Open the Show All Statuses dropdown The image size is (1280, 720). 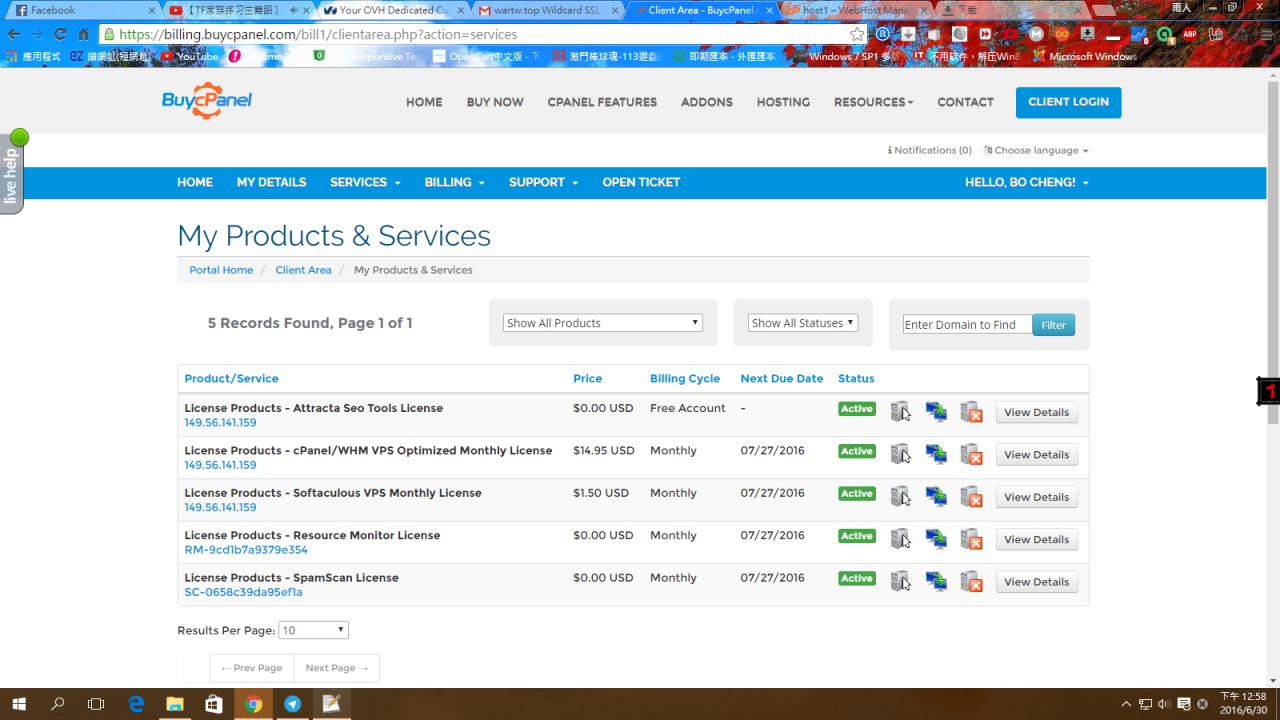(803, 323)
